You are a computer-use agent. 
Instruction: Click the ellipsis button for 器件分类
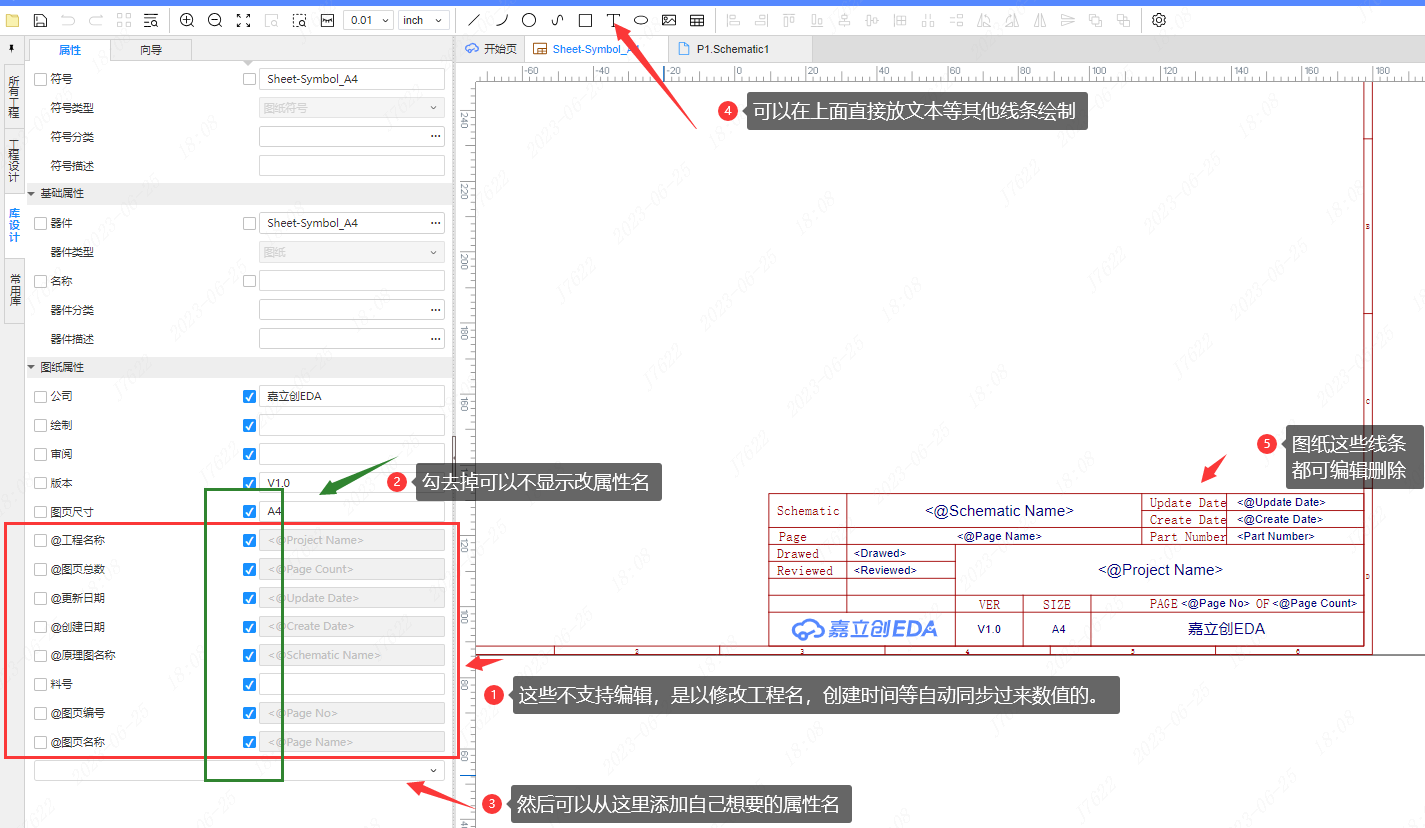[x=435, y=311]
